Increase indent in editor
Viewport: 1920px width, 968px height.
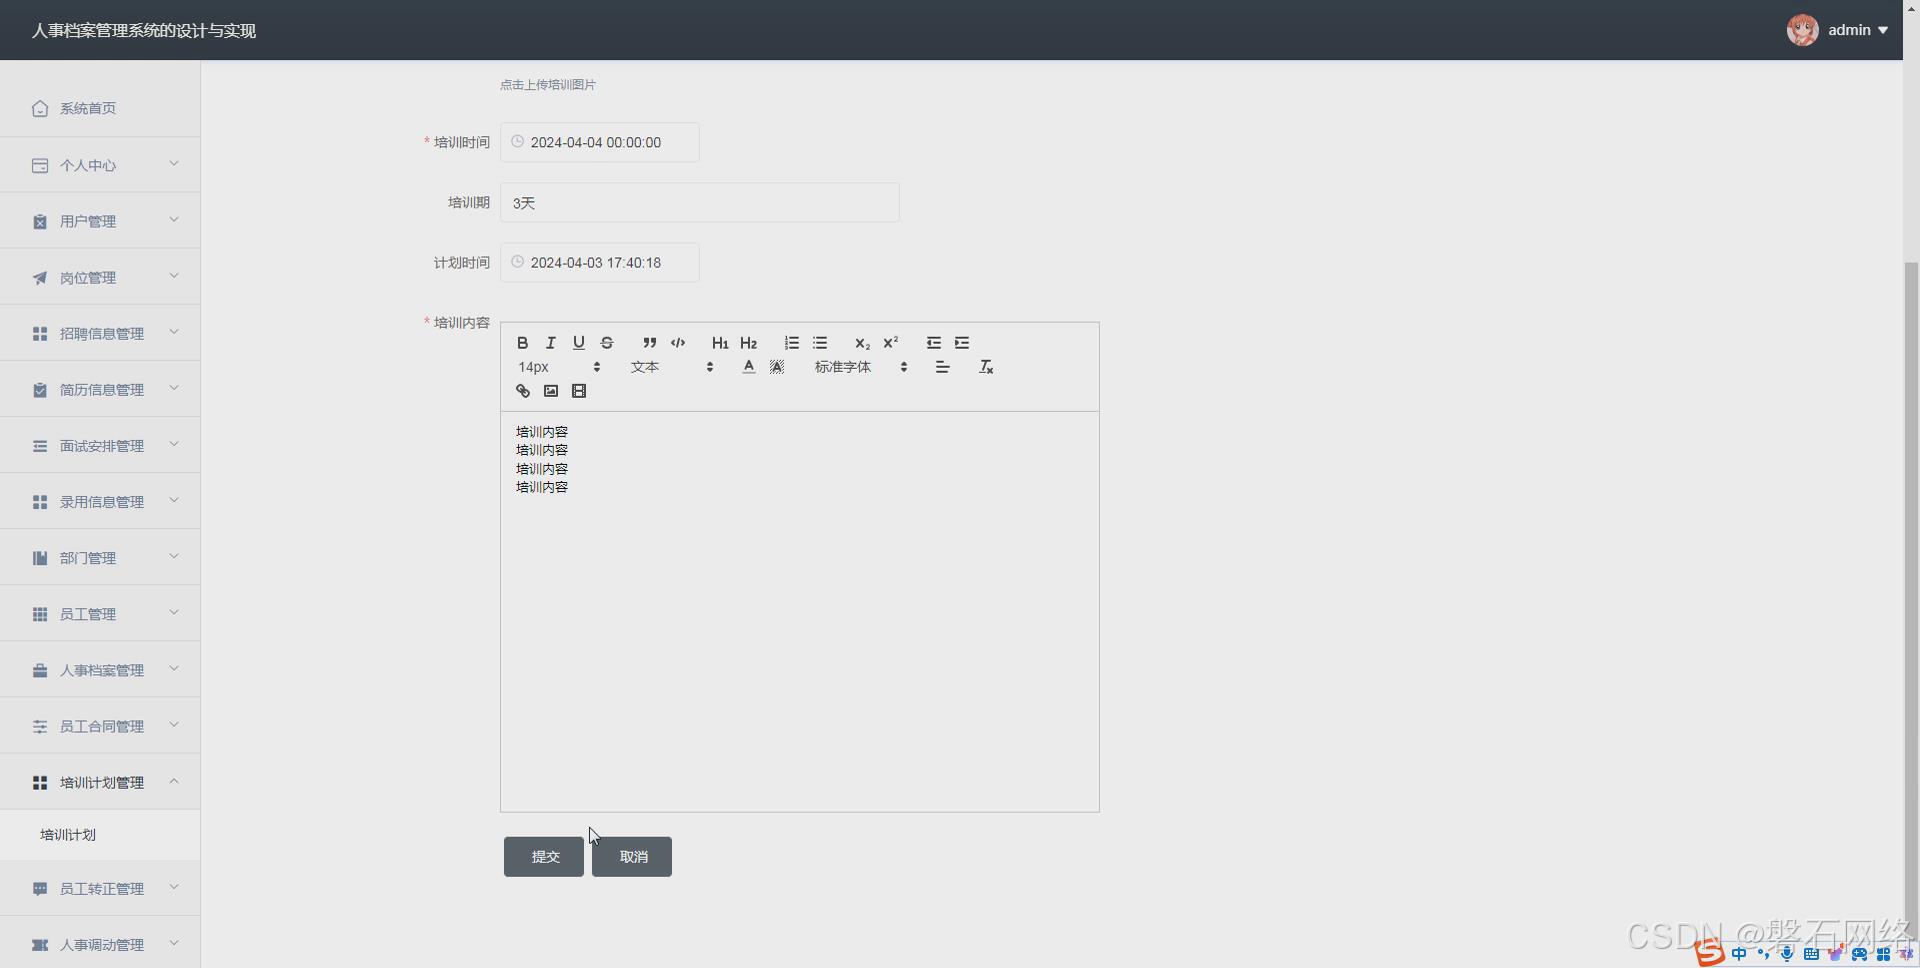pyautogui.click(x=961, y=343)
